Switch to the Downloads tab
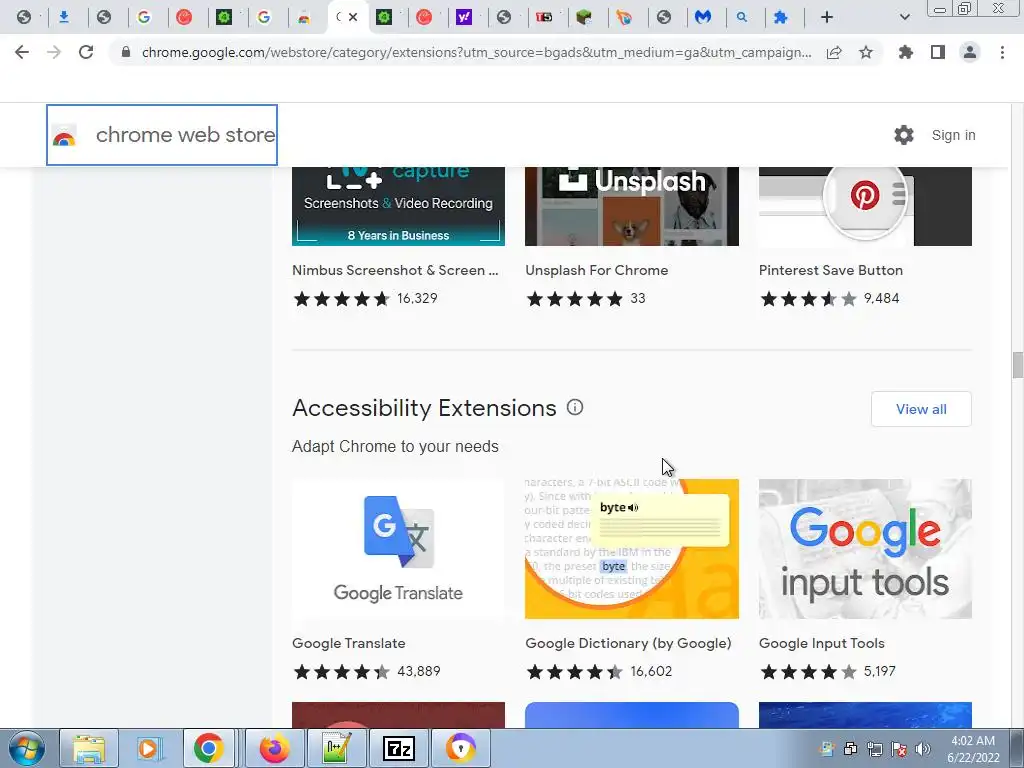This screenshot has height=768, width=1024. (x=64, y=18)
